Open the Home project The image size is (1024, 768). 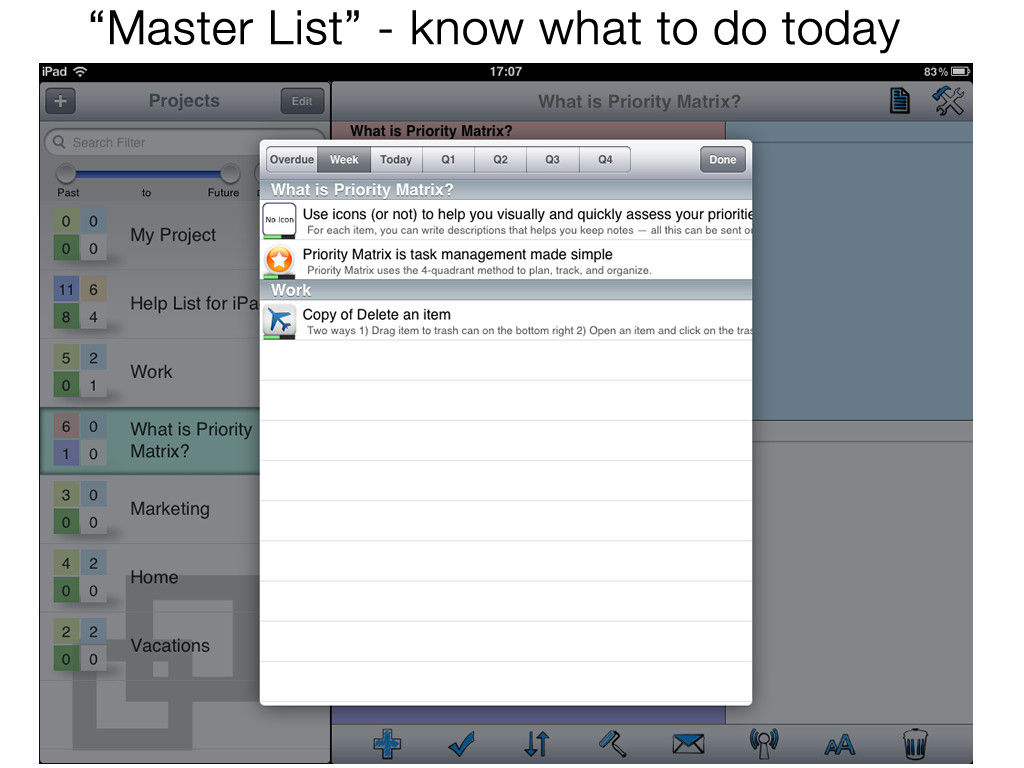click(150, 577)
